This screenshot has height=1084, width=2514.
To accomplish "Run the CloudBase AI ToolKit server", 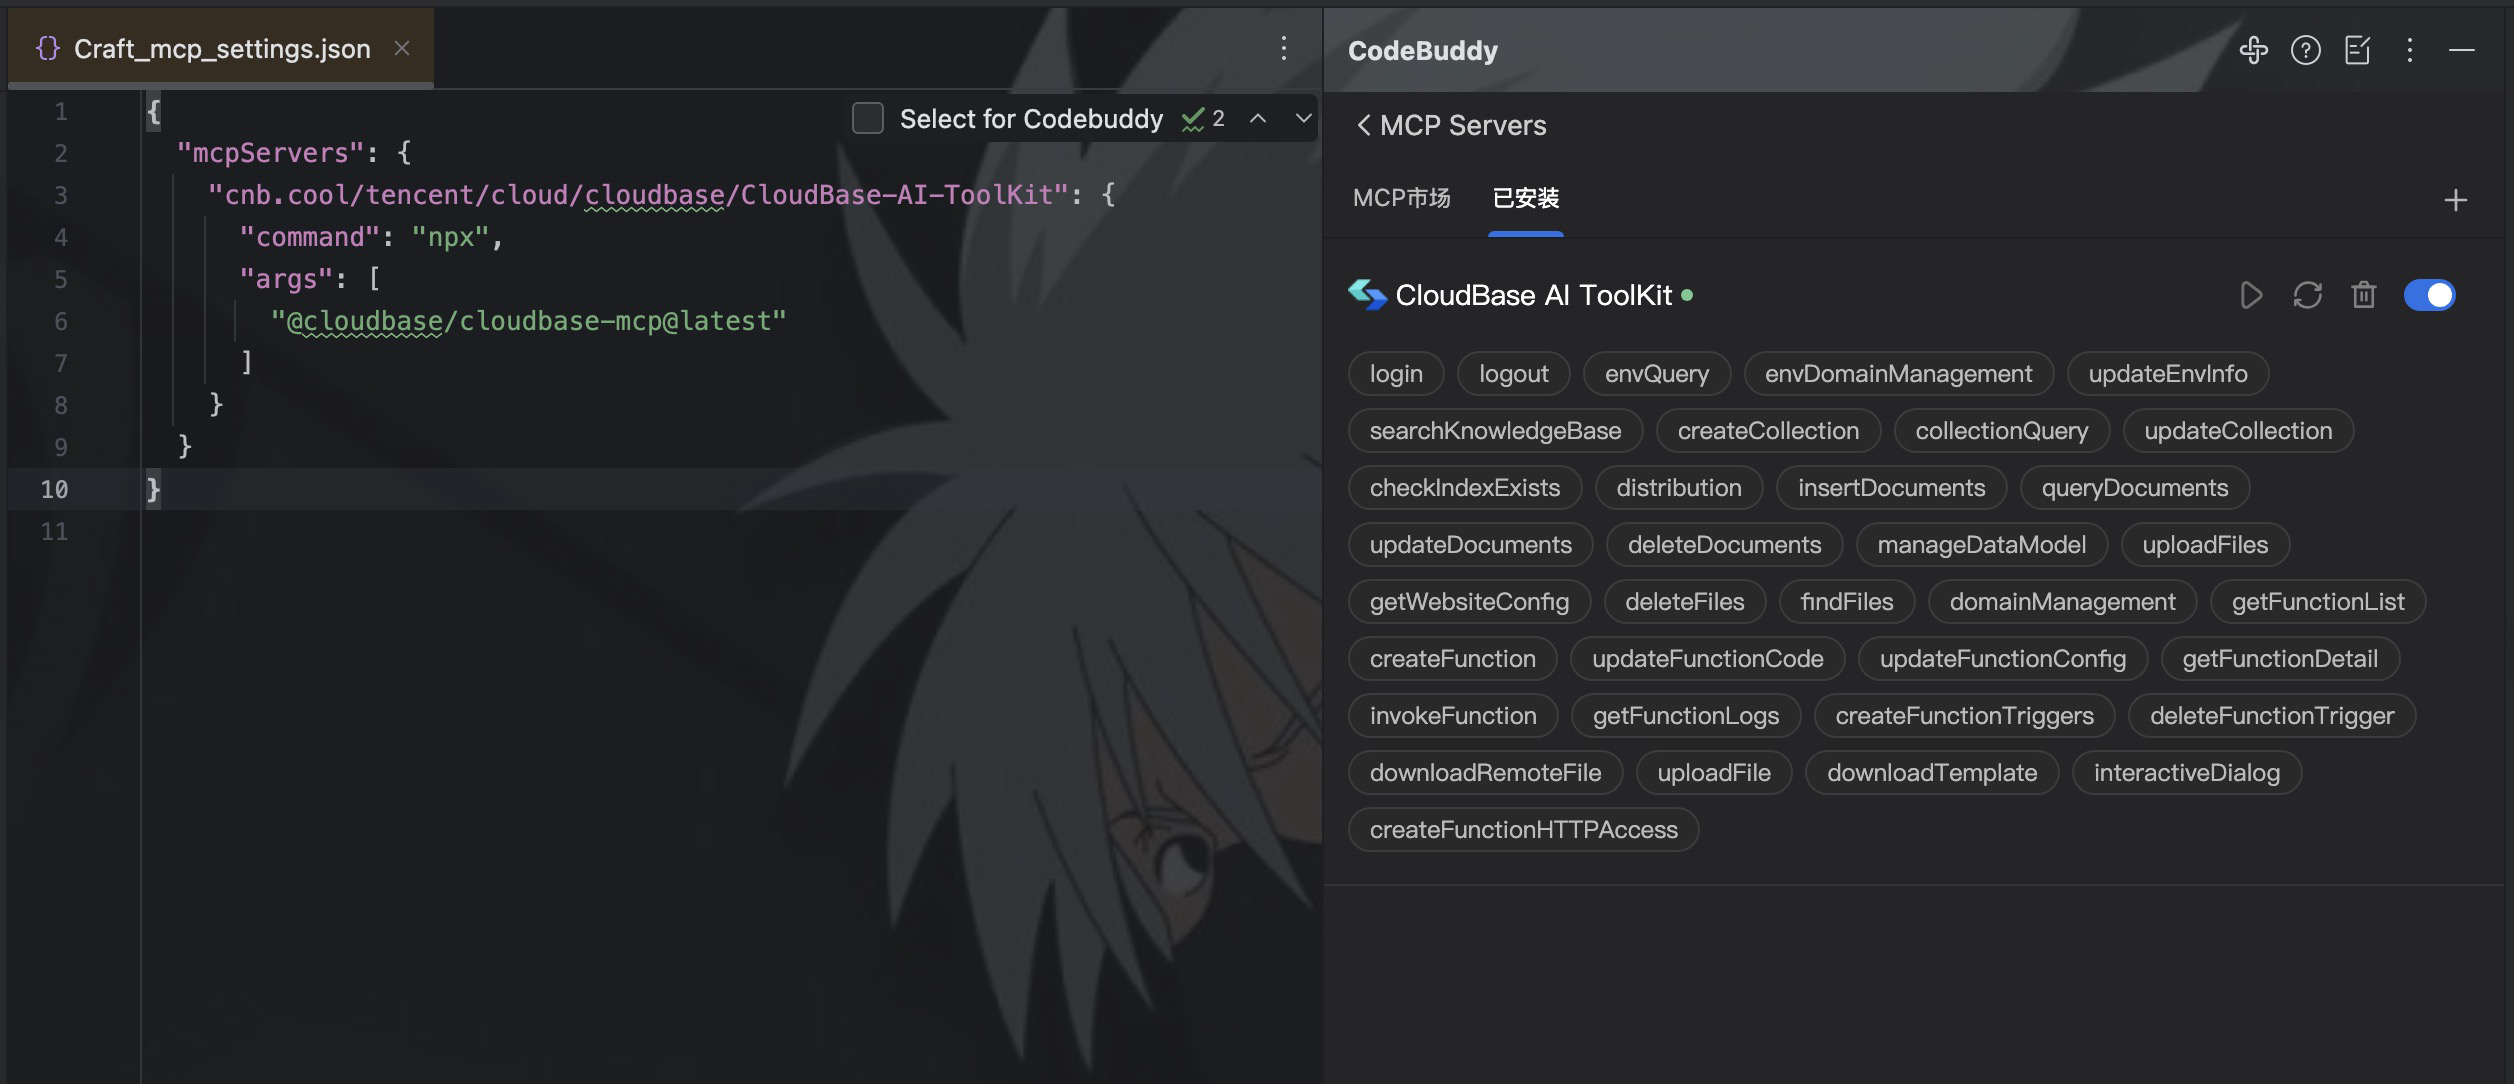I will coord(2251,295).
